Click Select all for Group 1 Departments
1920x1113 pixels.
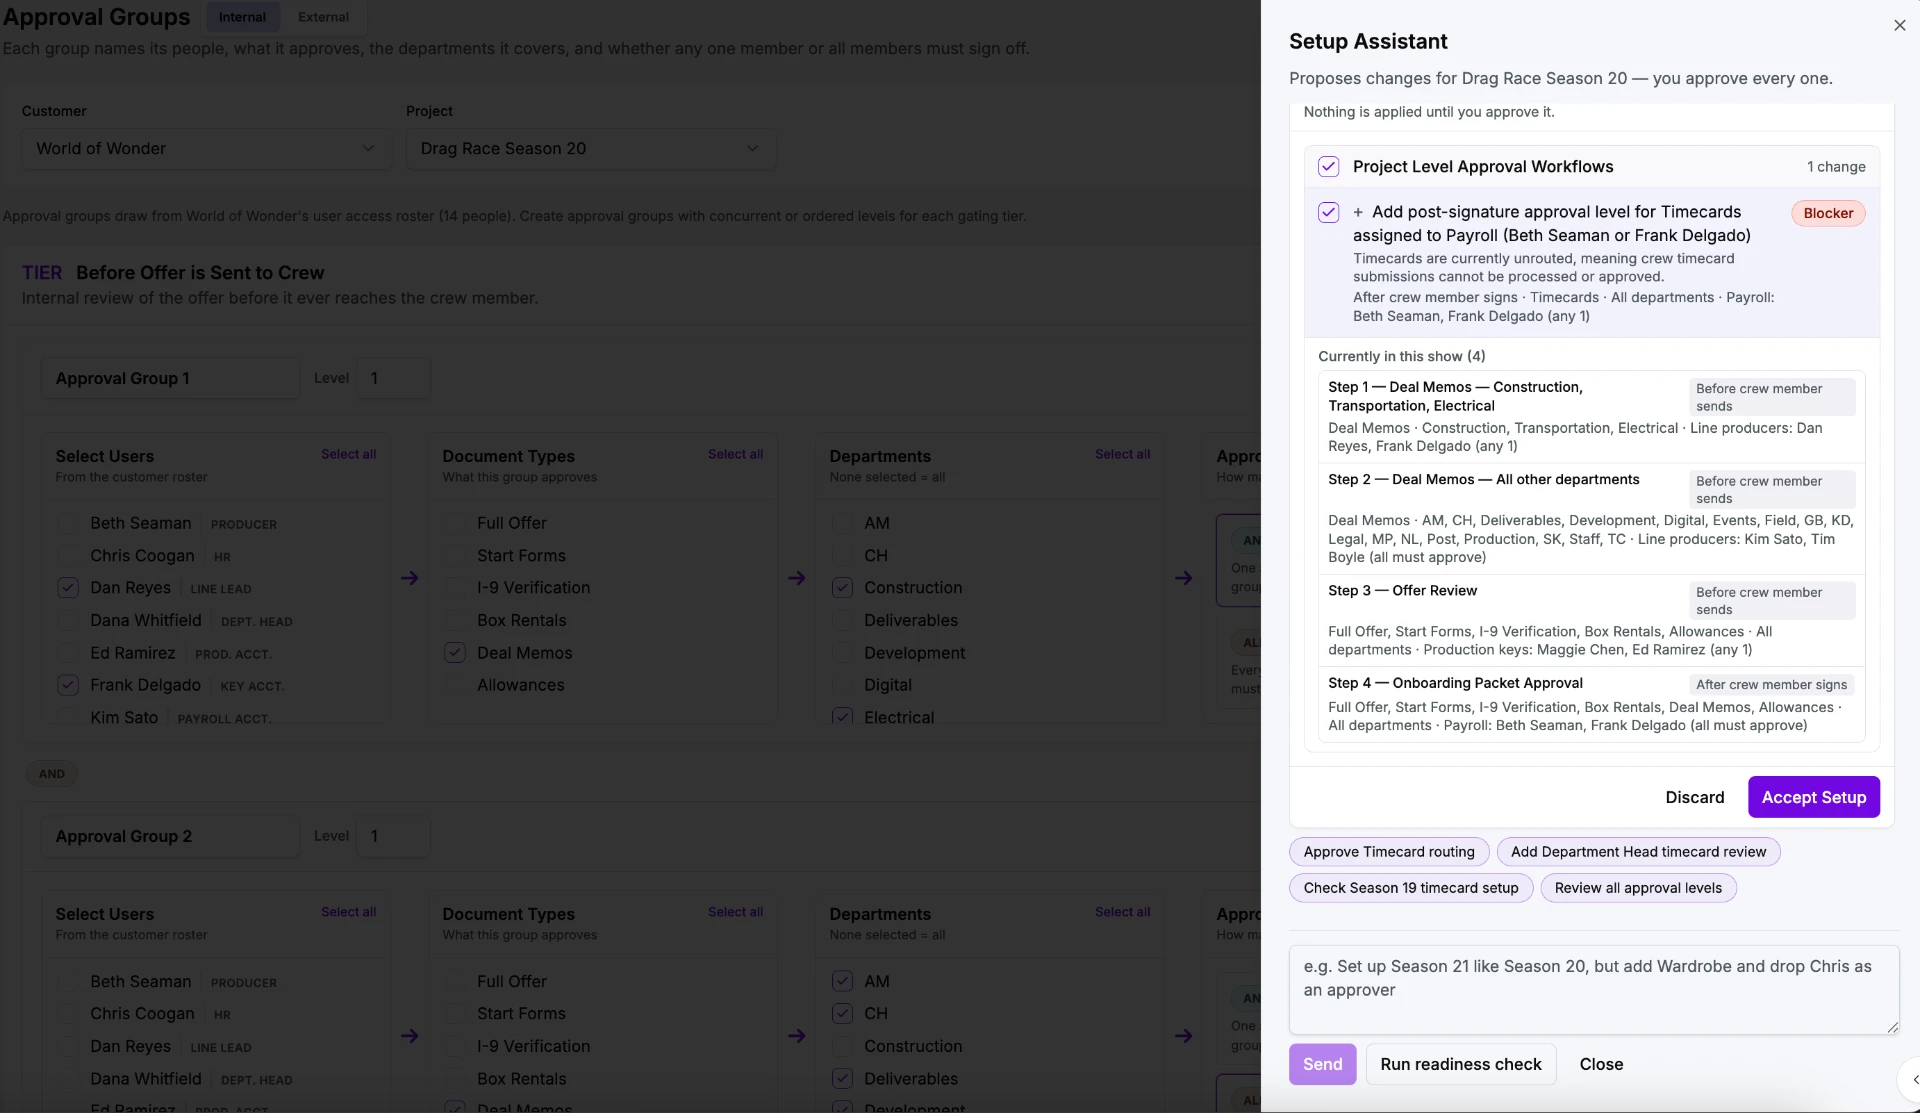tap(1122, 454)
